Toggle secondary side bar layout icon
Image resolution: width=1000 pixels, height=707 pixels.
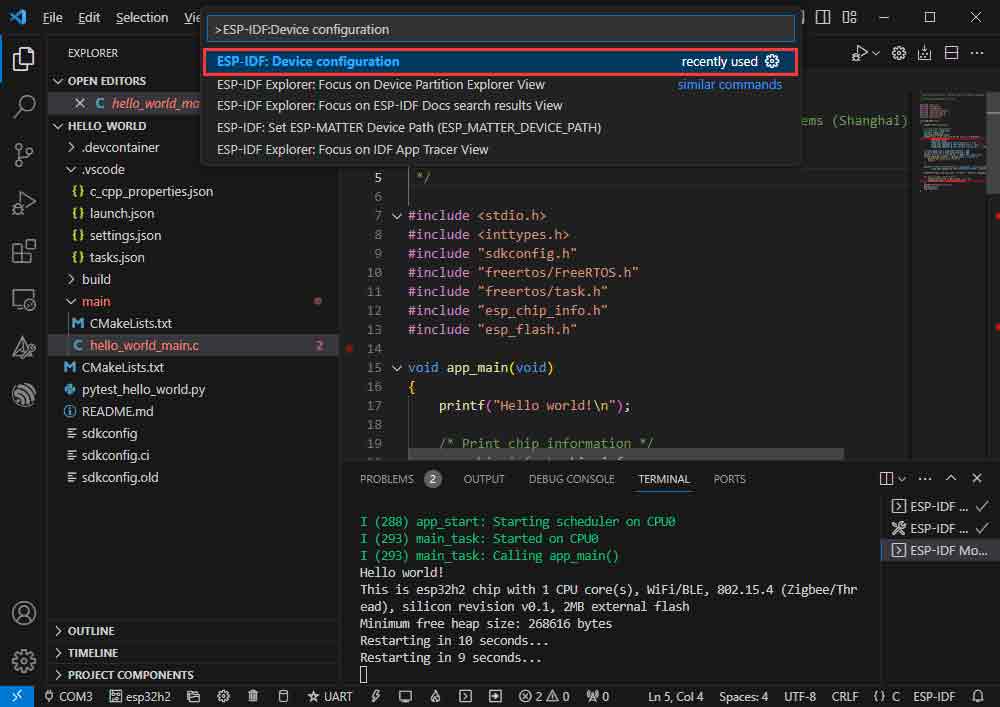coord(823,17)
